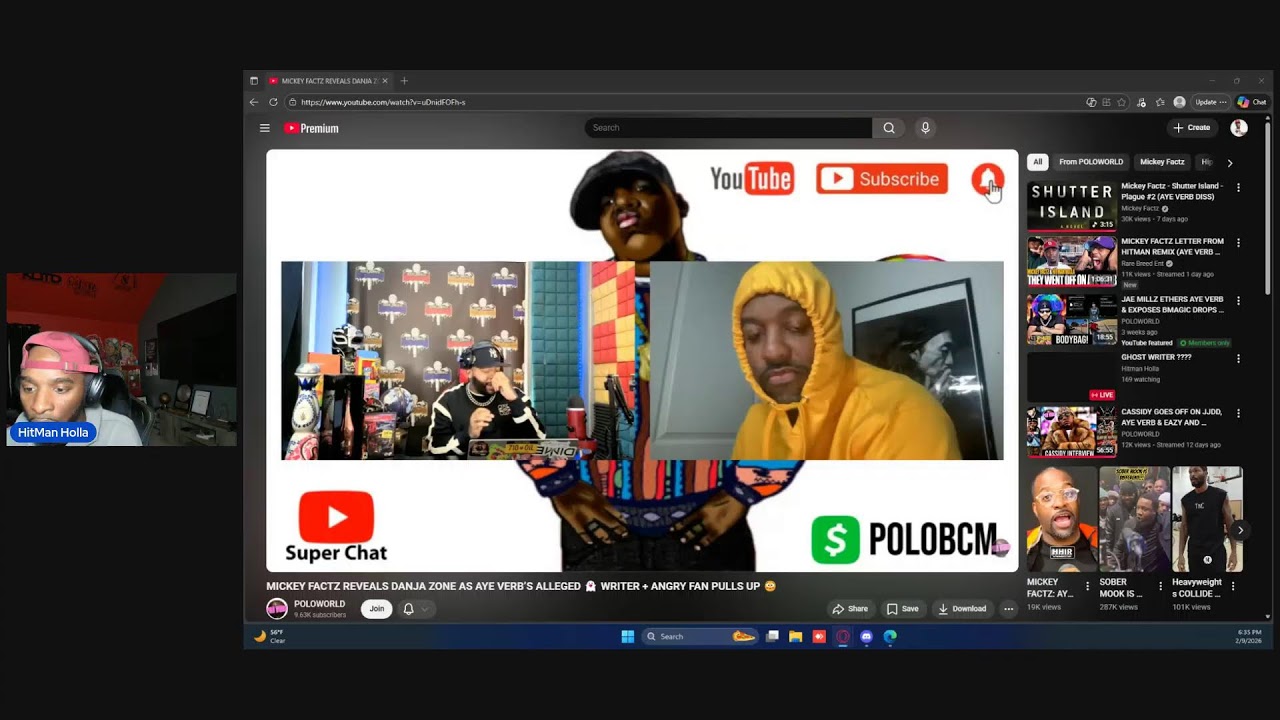1280x720 pixels.
Task: Reload the browser page
Action: coord(273,102)
